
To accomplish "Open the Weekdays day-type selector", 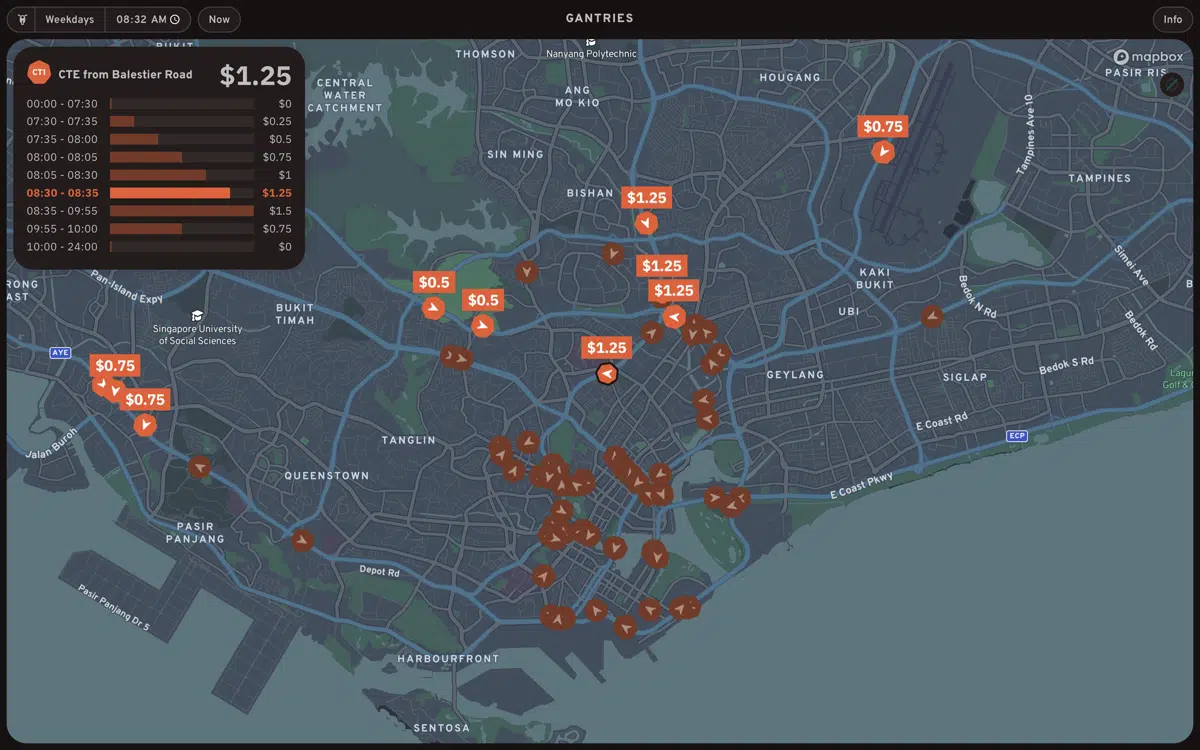I will click(70, 18).
